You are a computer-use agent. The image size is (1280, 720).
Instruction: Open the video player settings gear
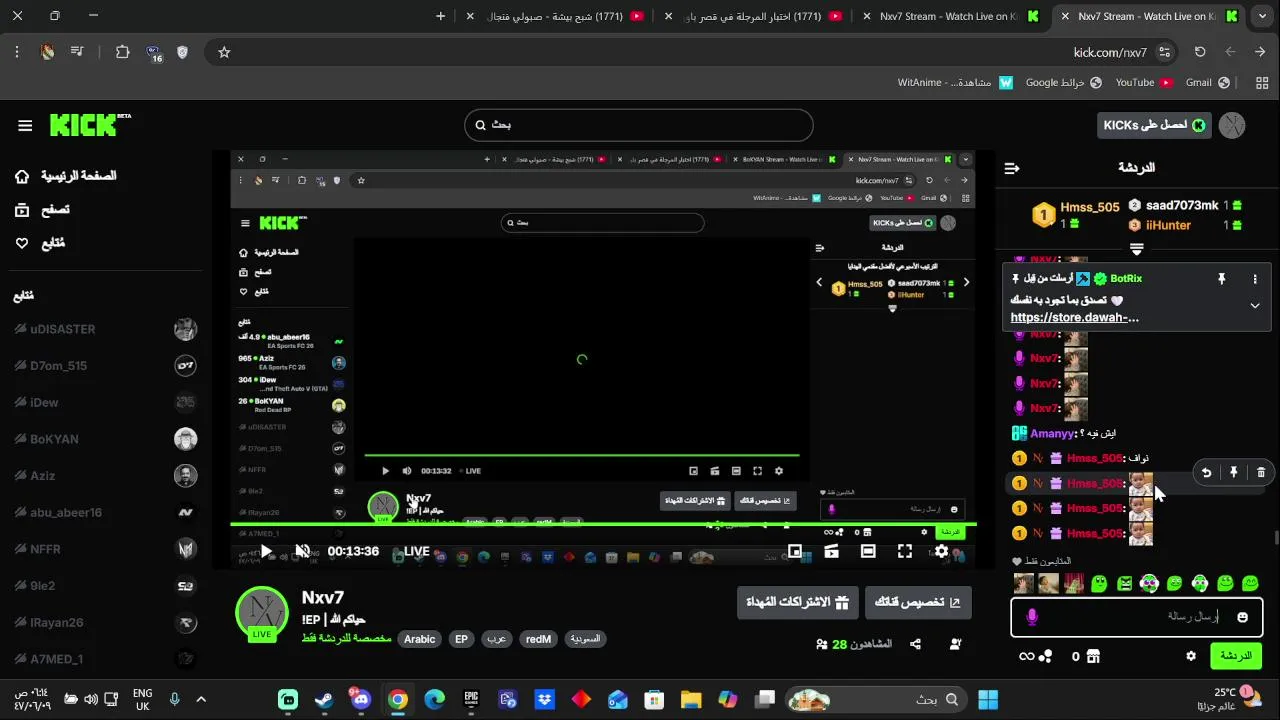tap(941, 551)
